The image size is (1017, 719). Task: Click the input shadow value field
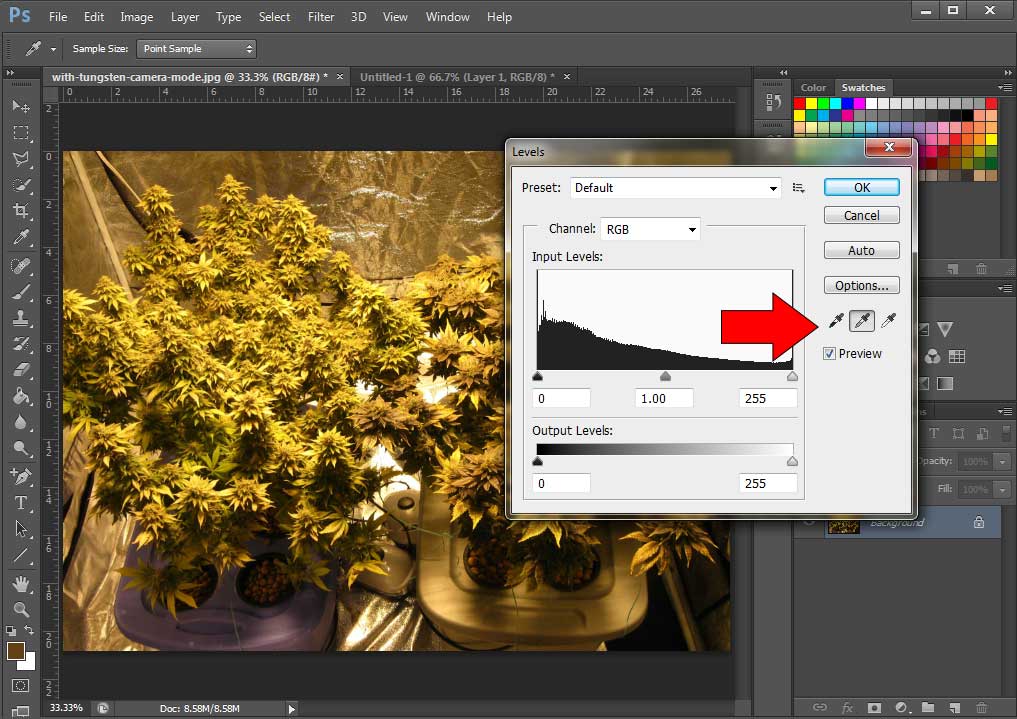pyautogui.click(x=561, y=398)
